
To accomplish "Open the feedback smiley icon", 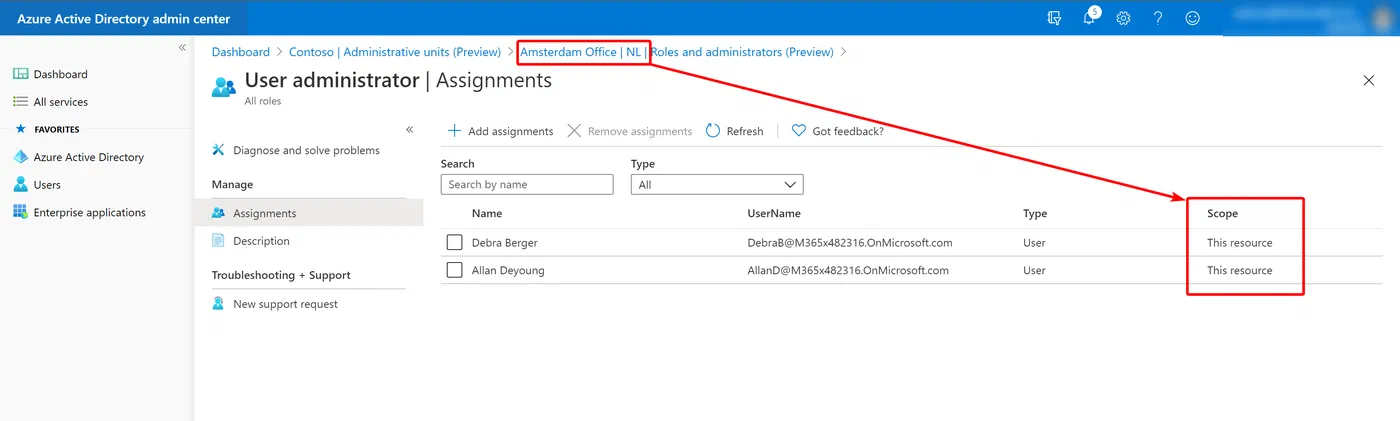I will [1192, 18].
